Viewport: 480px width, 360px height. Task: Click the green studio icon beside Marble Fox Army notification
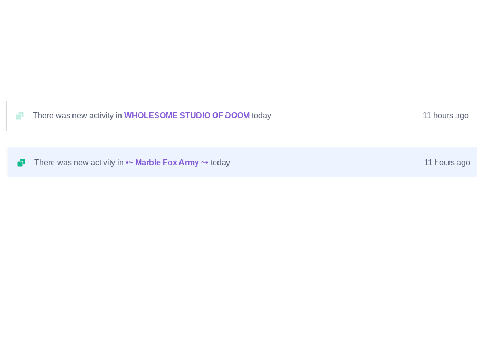click(21, 163)
